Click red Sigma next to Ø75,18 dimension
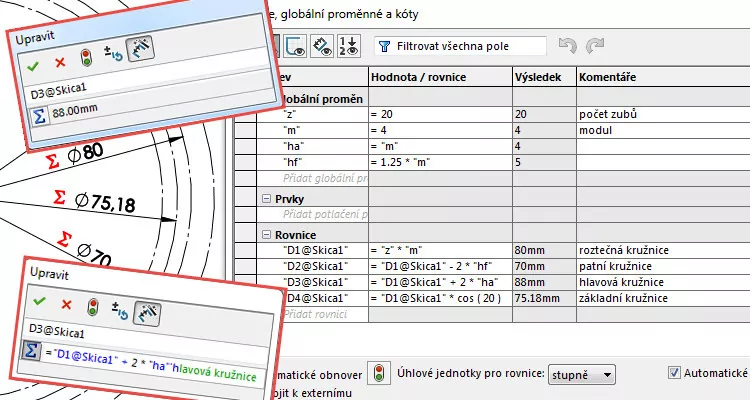Image resolution: width=750 pixels, height=400 pixels. (x=59, y=196)
